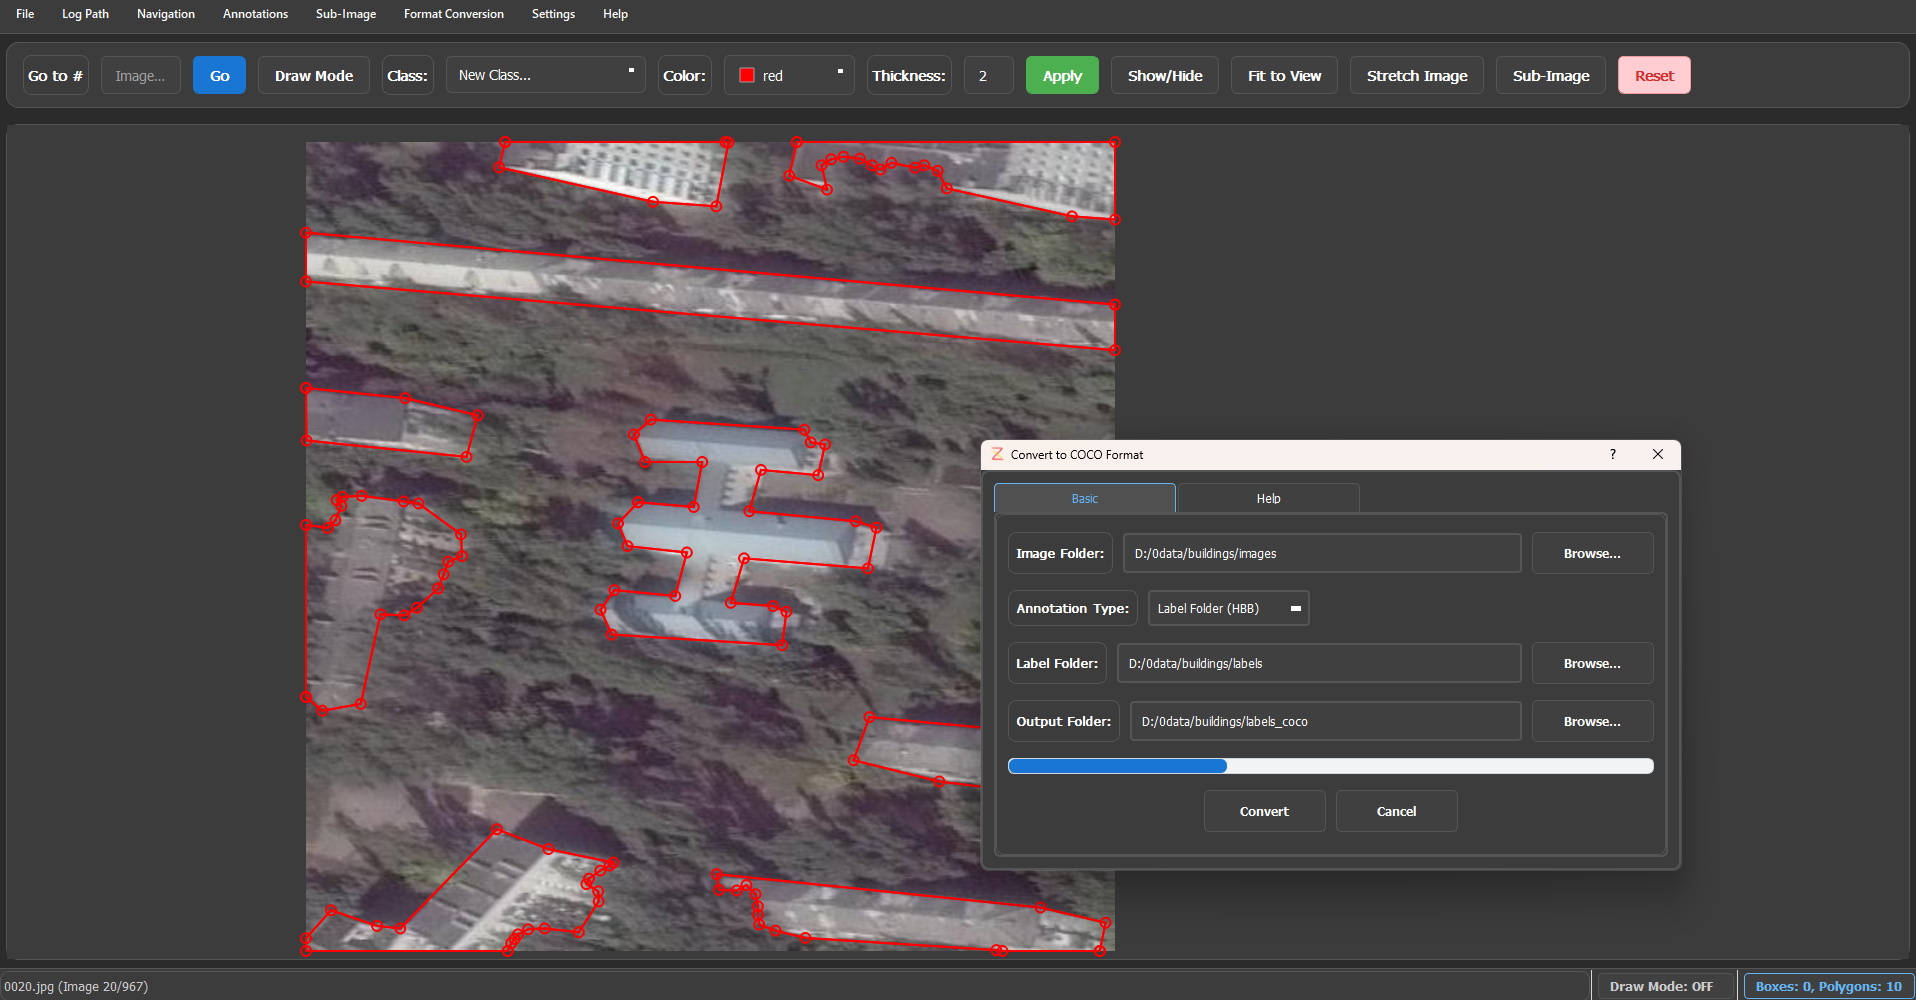Image resolution: width=1916 pixels, height=1000 pixels.
Task: Click the pink Reset button
Action: [x=1653, y=76]
